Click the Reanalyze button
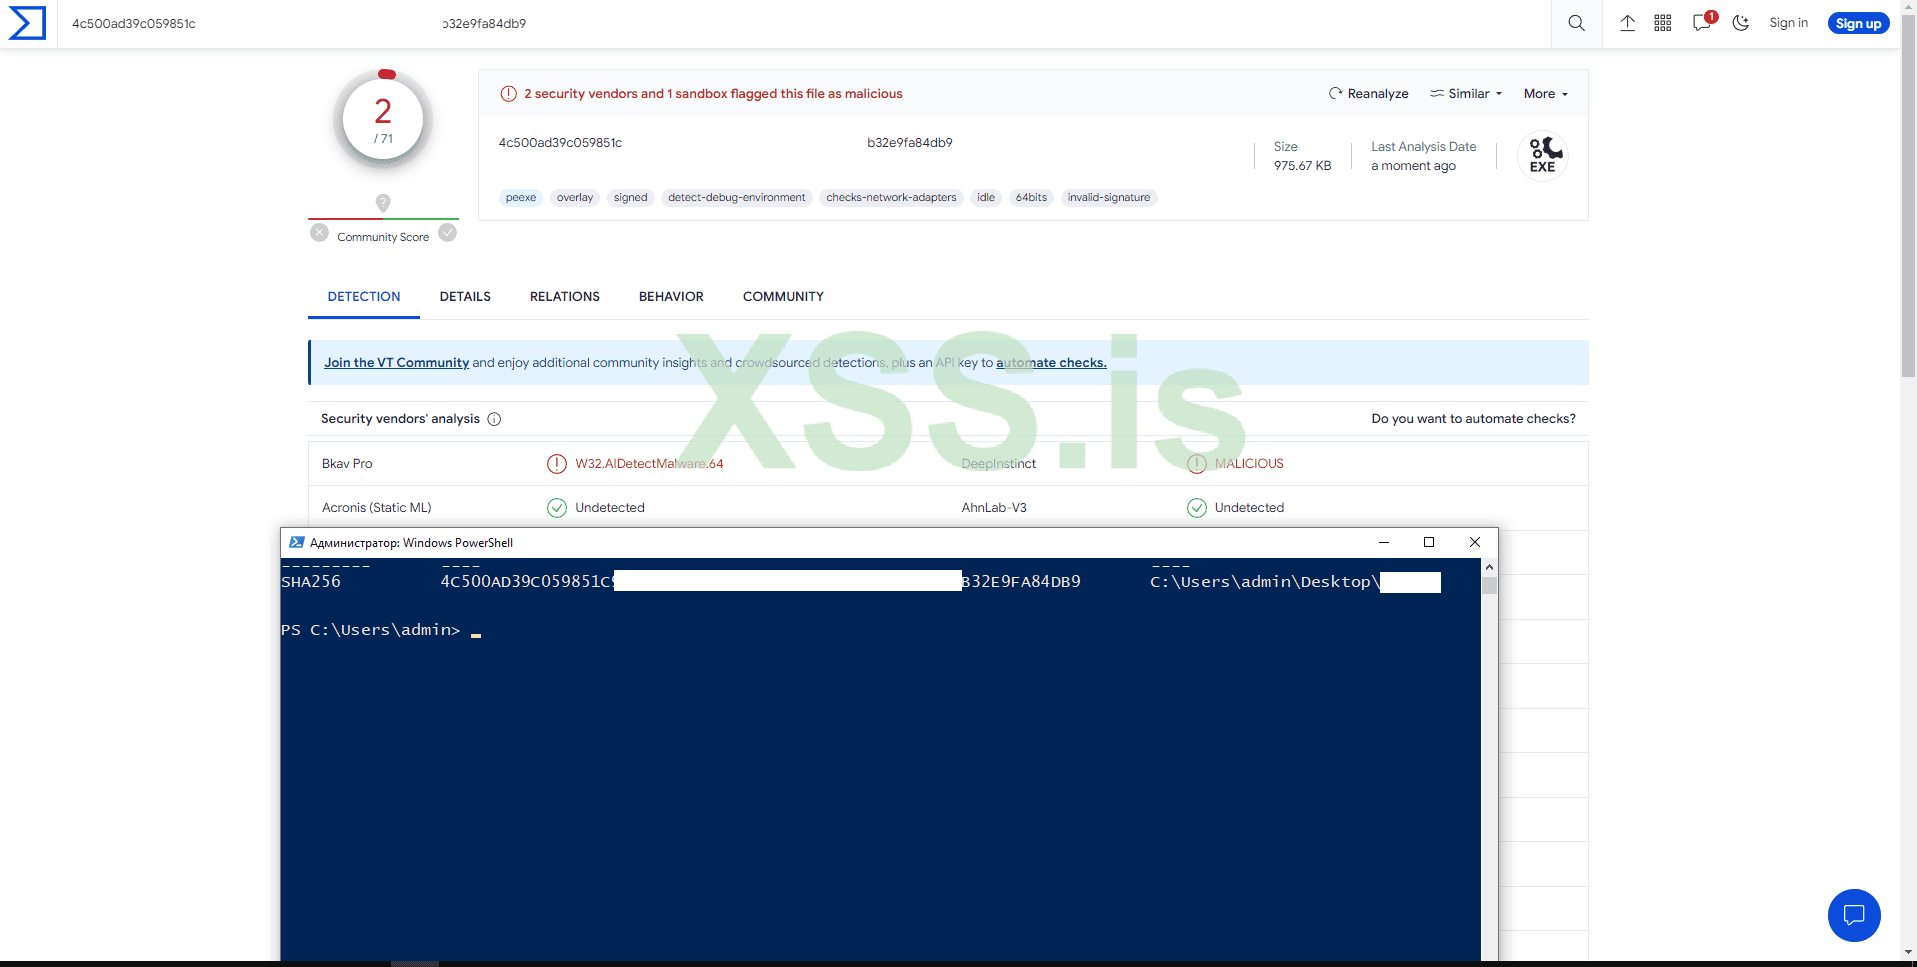 click(x=1368, y=94)
